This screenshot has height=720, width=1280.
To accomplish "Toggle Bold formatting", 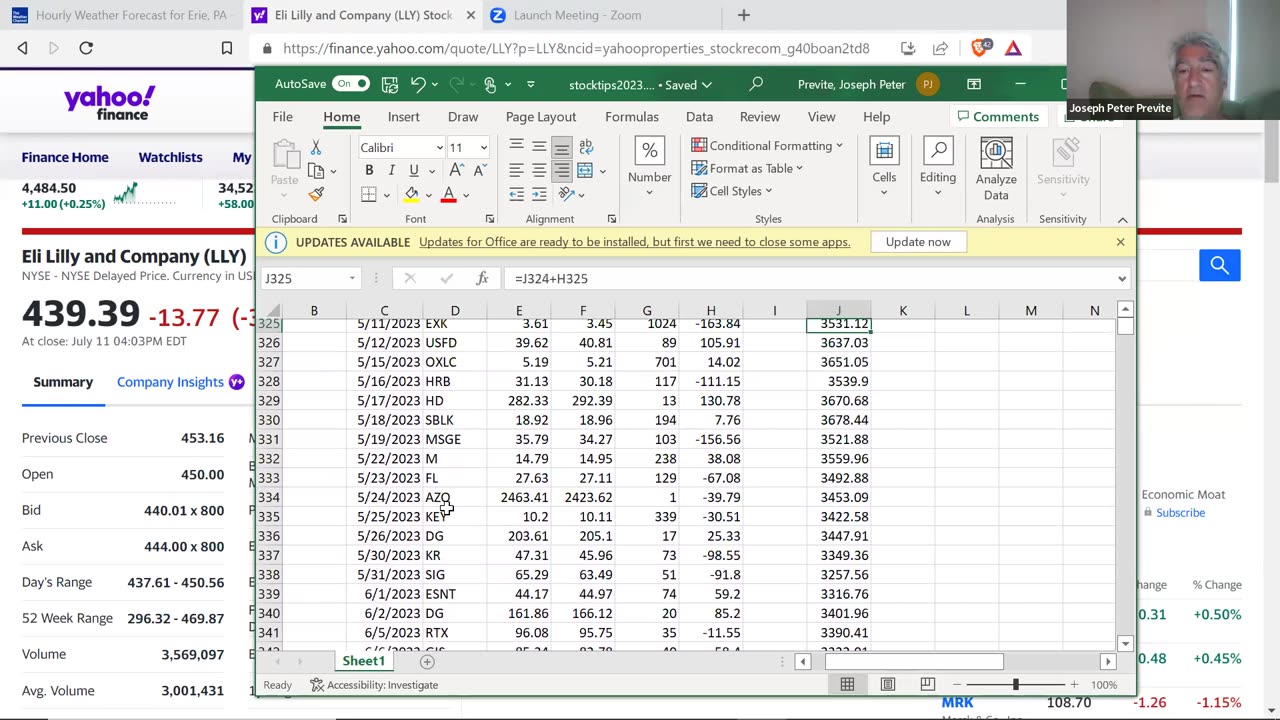I will pos(369,171).
